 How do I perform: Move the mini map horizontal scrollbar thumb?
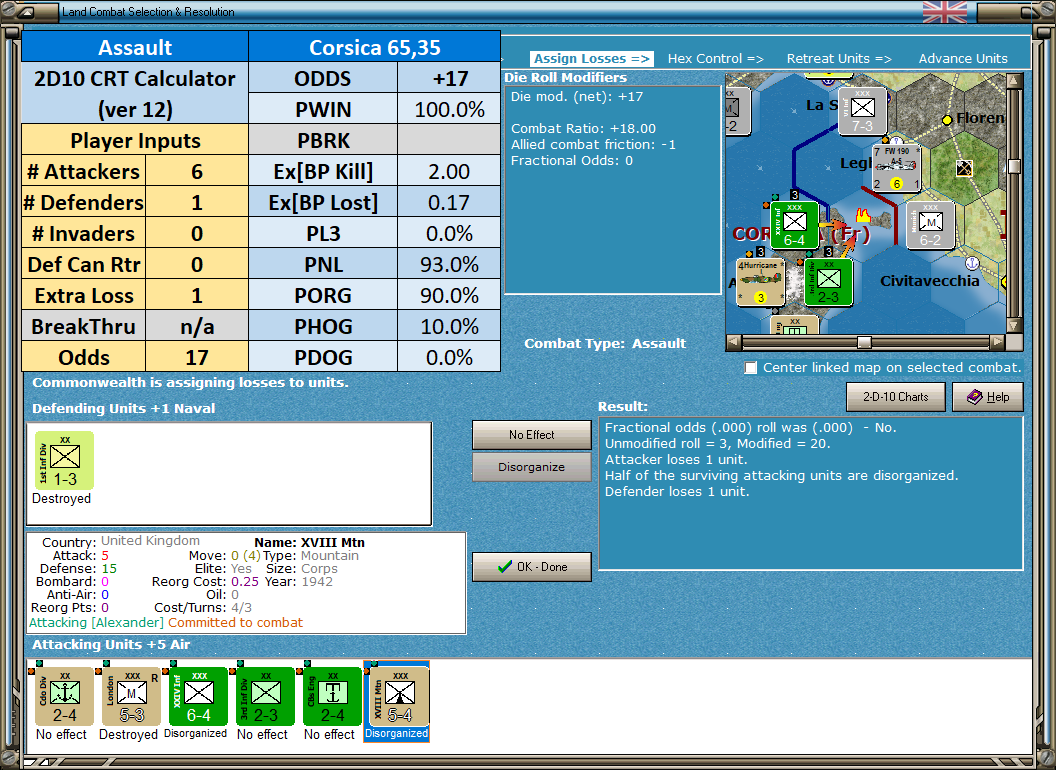pyautogui.click(x=863, y=342)
